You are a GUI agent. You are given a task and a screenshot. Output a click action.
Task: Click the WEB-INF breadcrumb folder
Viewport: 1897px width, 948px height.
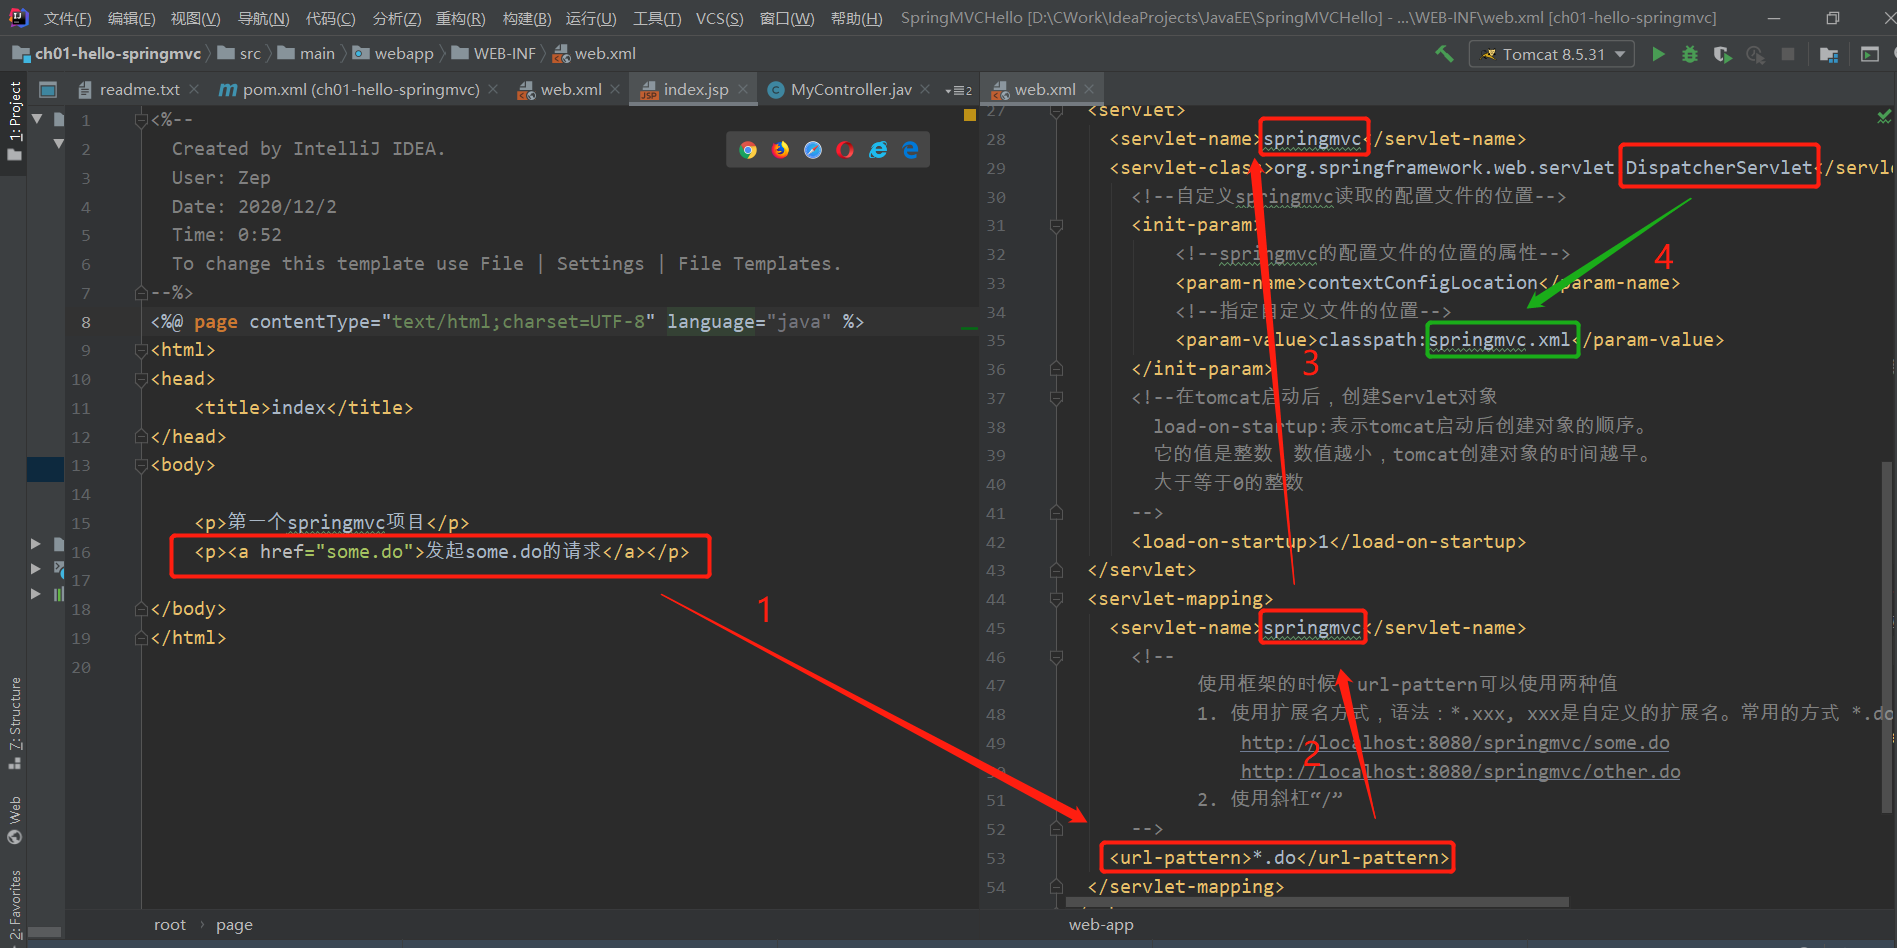494,54
